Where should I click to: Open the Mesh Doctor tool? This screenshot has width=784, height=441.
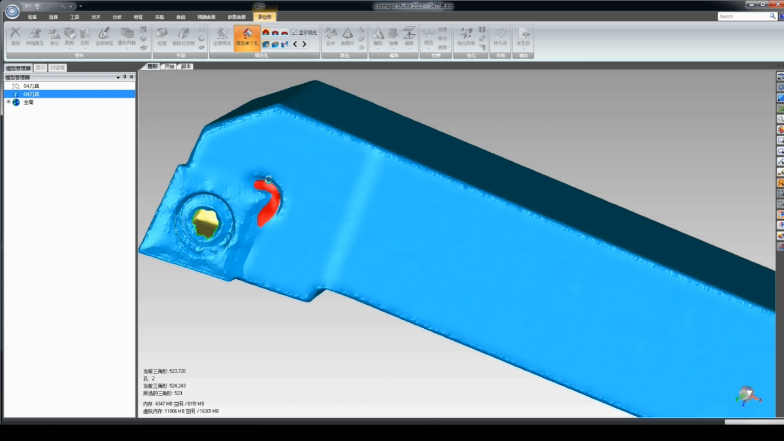coord(35,37)
